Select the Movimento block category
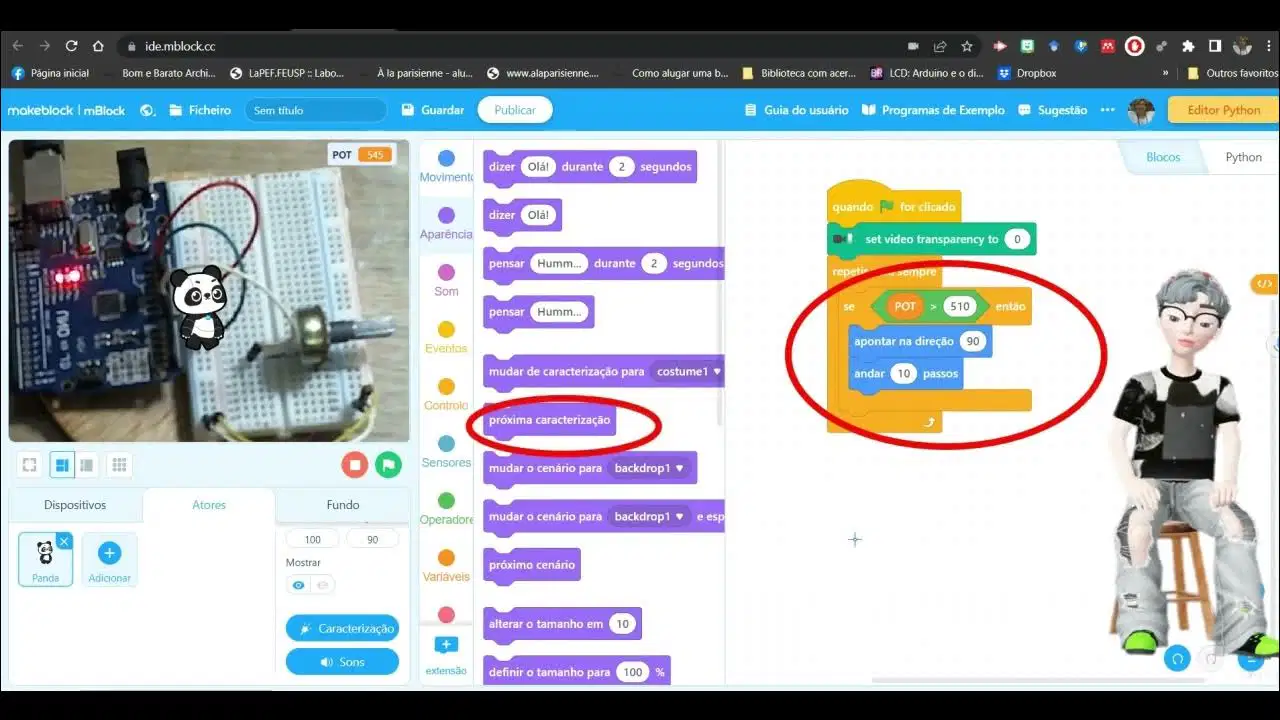This screenshot has height=720, width=1280. pyautogui.click(x=446, y=166)
